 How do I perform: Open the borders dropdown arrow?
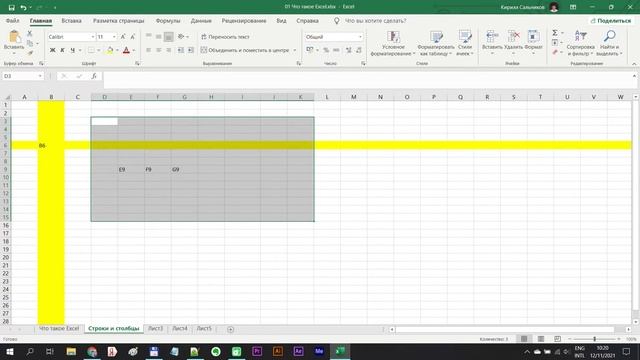click(98, 50)
